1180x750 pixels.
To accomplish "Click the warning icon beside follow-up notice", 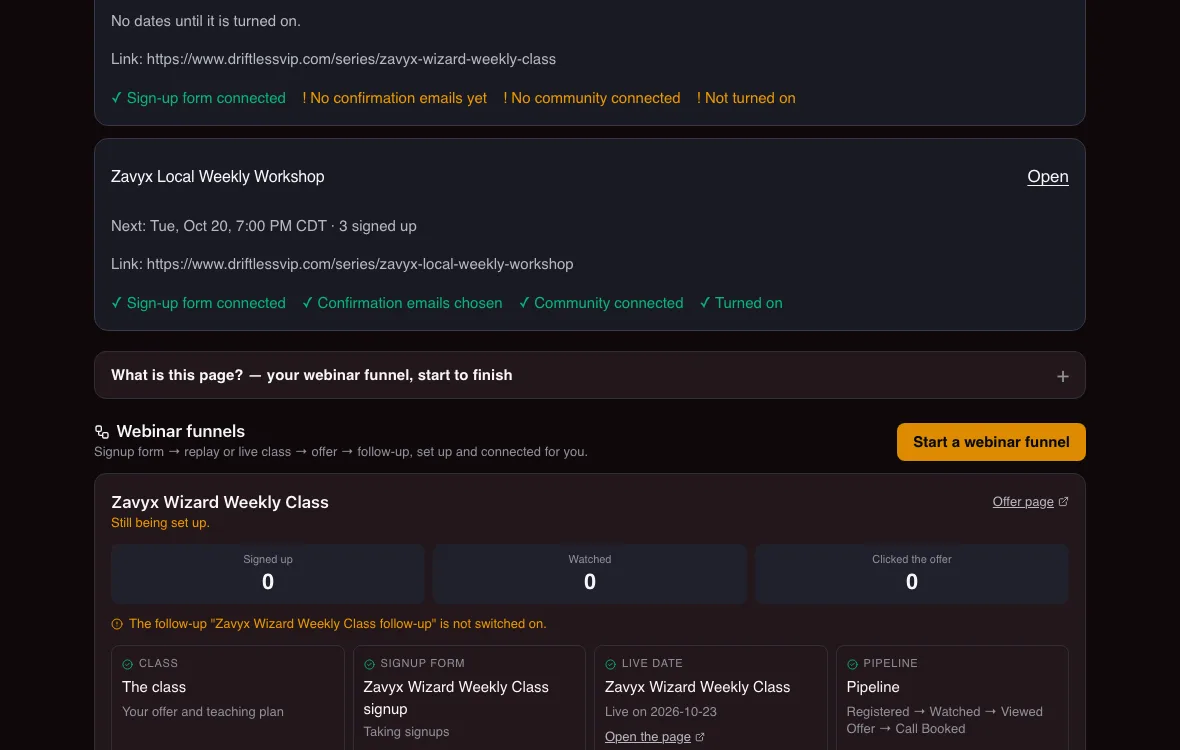I will pyautogui.click(x=117, y=624).
